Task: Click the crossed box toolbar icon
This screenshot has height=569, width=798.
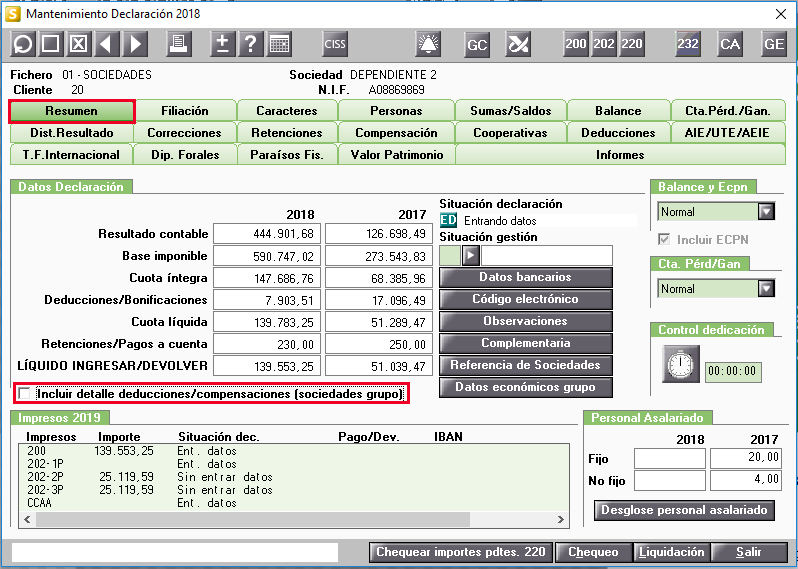Action: (78, 44)
